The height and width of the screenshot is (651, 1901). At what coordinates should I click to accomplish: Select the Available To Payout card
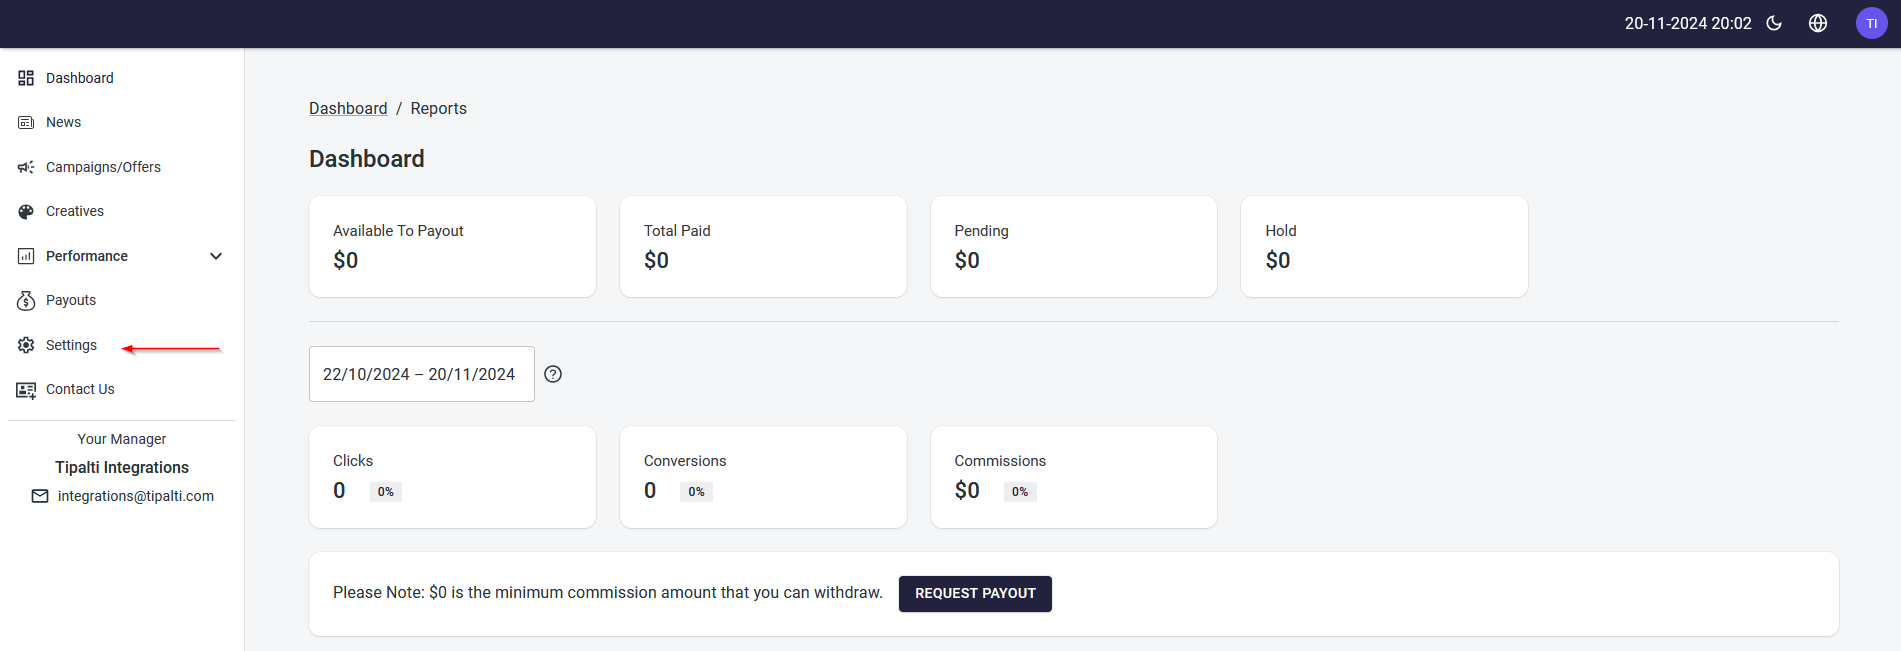452,246
